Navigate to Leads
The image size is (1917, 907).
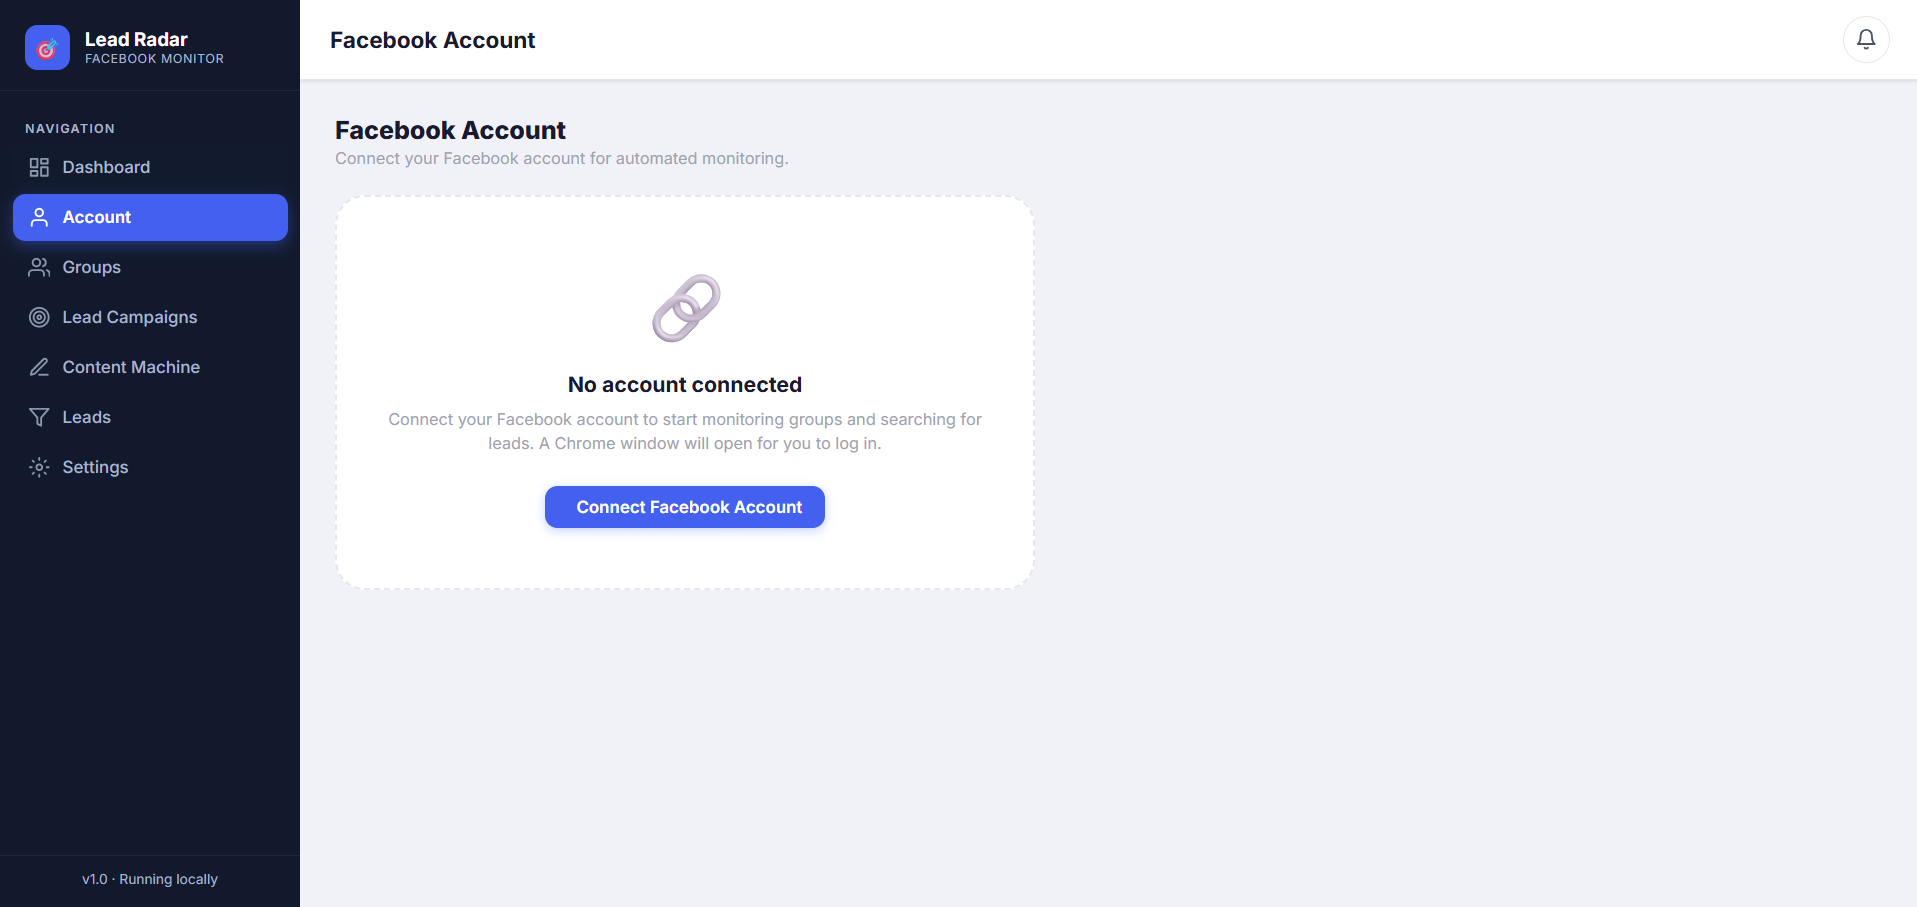point(150,417)
